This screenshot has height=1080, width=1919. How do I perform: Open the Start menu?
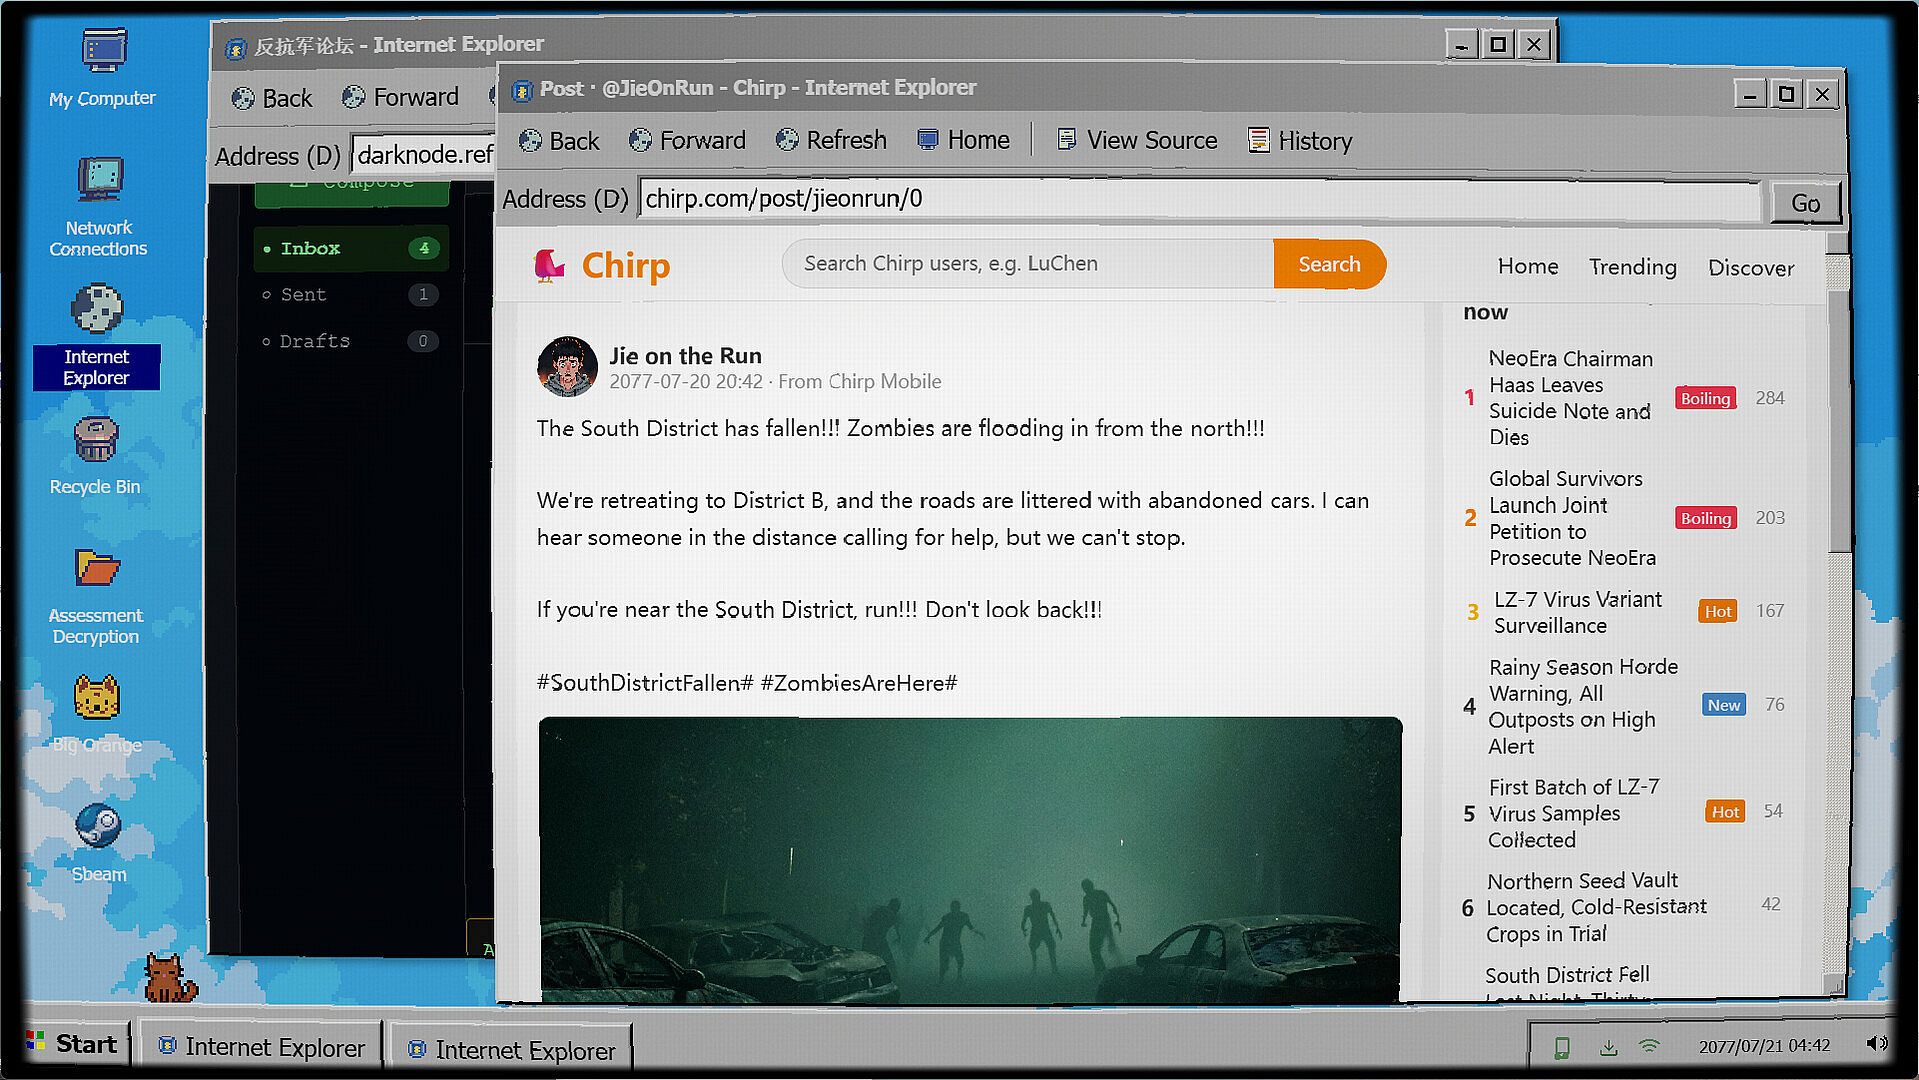coord(74,1044)
